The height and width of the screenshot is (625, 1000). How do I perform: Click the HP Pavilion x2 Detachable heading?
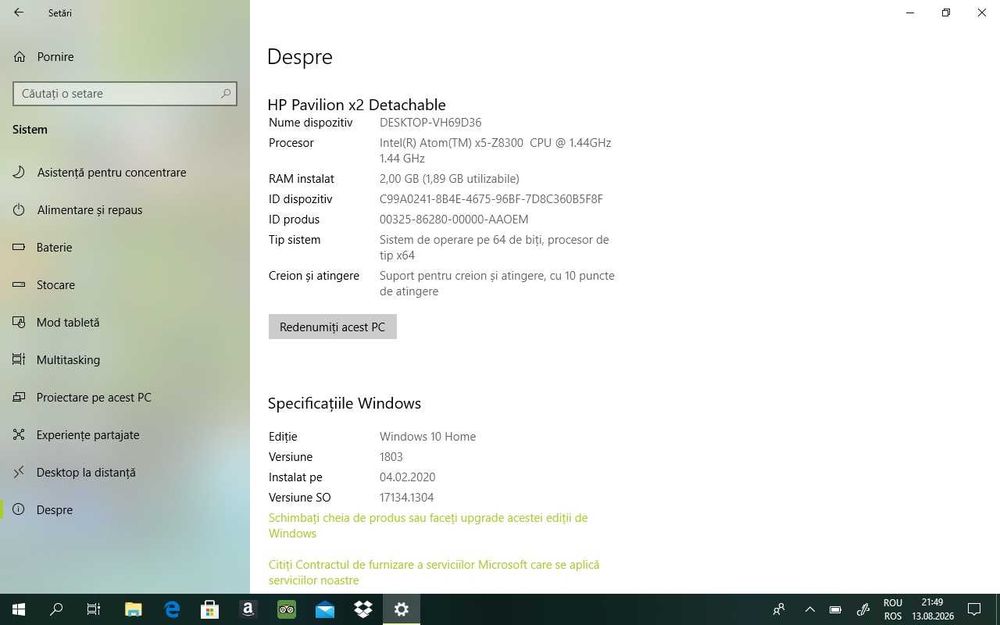357,105
